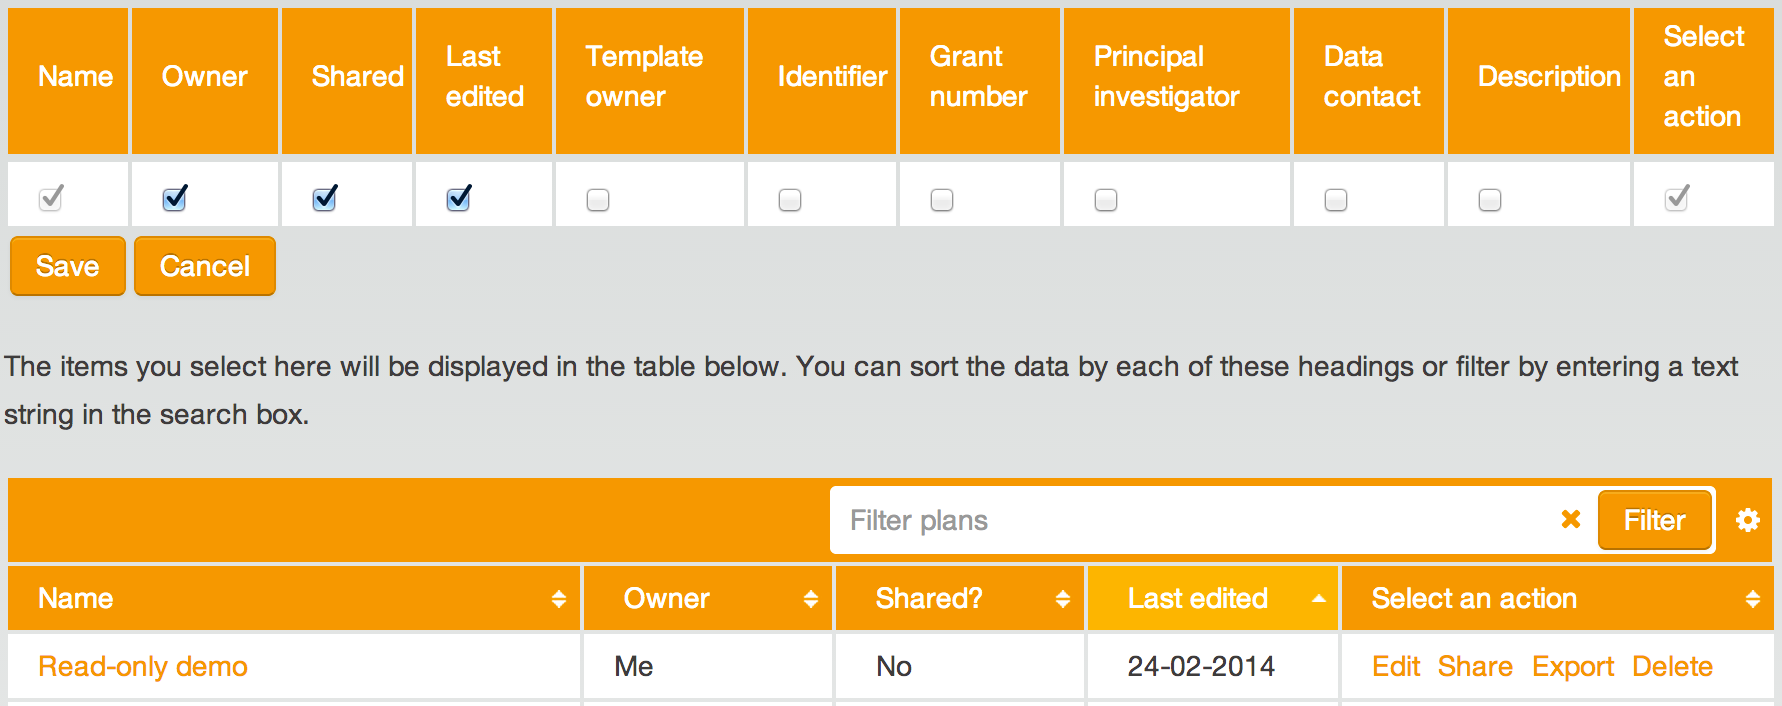1782x706 pixels.
Task: Click the Filter button
Action: click(x=1654, y=520)
